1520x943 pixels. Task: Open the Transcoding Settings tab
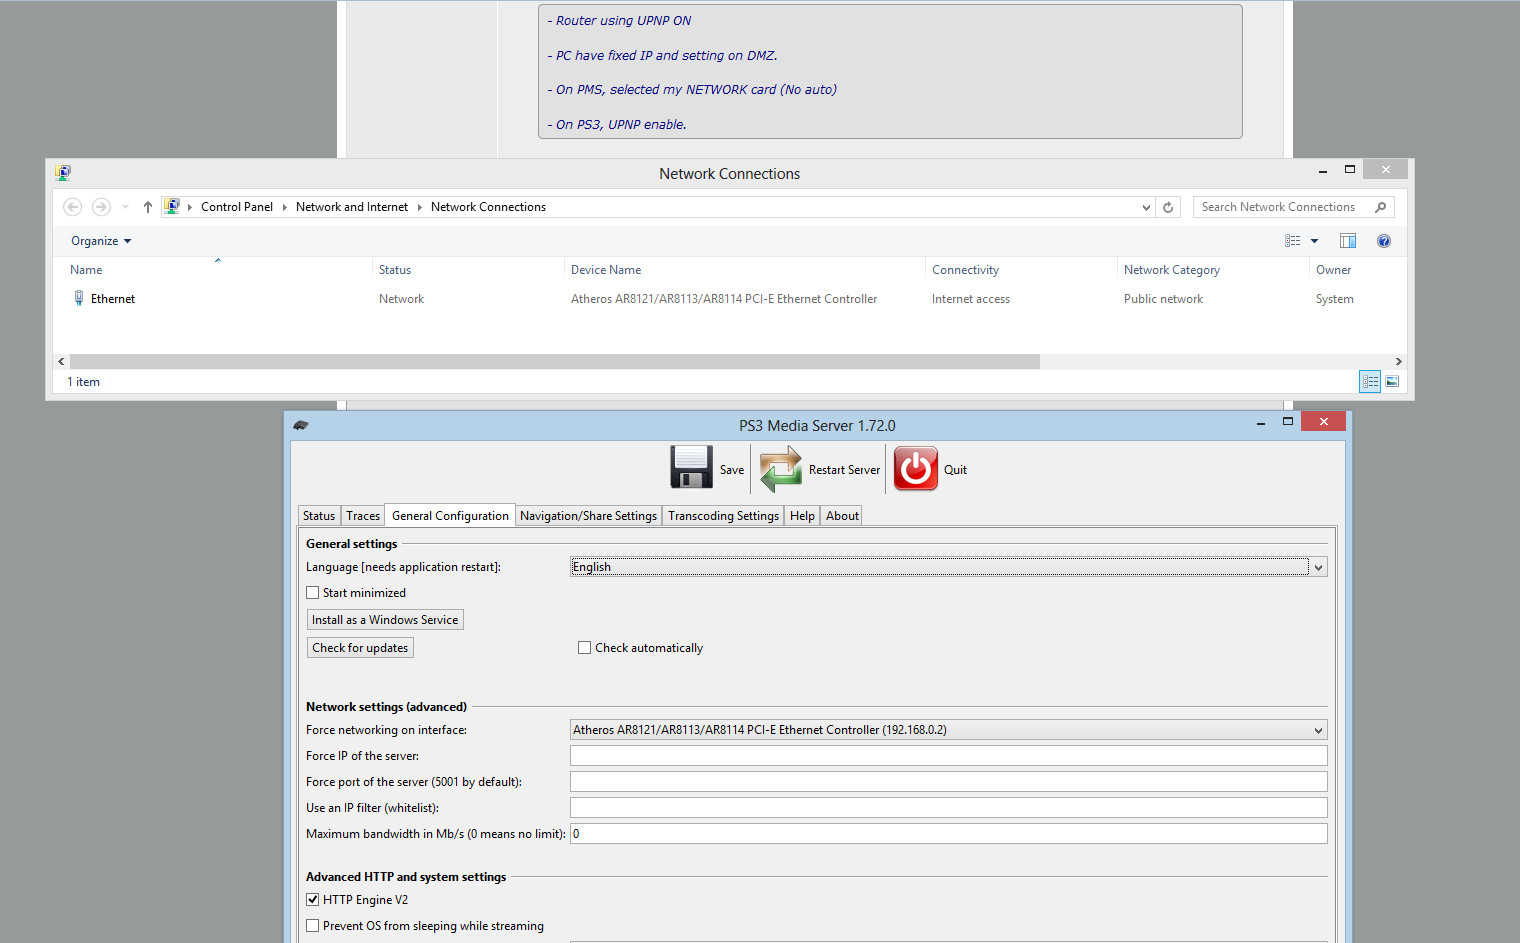[x=723, y=516]
